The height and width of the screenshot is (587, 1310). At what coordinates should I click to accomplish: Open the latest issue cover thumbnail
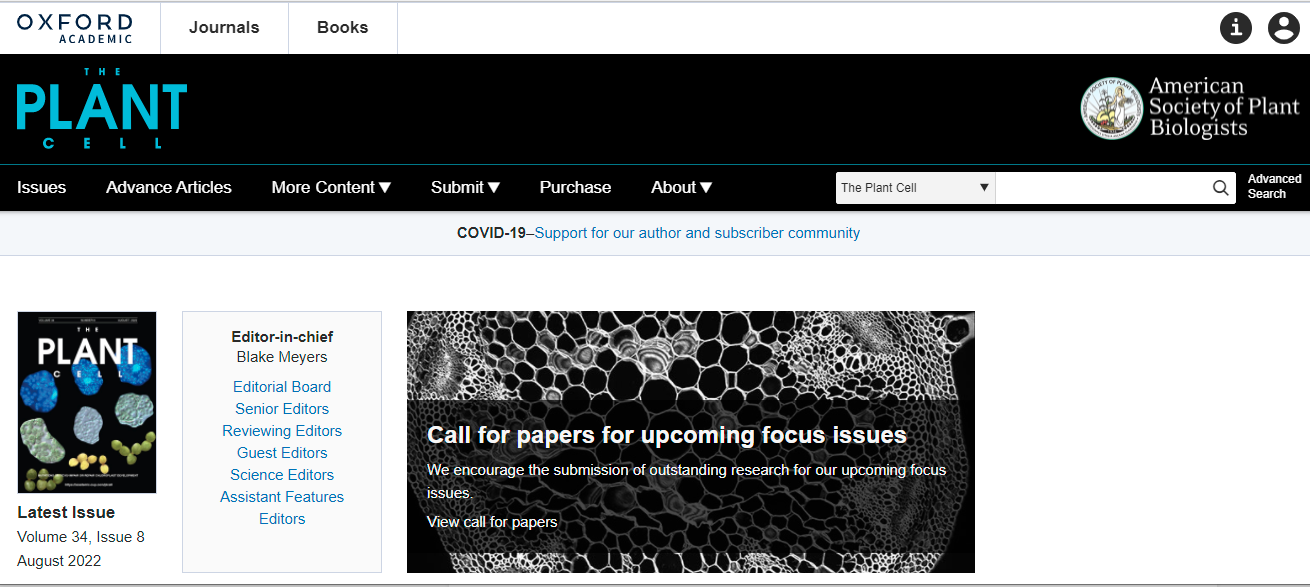pyautogui.click(x=87, y=402)
